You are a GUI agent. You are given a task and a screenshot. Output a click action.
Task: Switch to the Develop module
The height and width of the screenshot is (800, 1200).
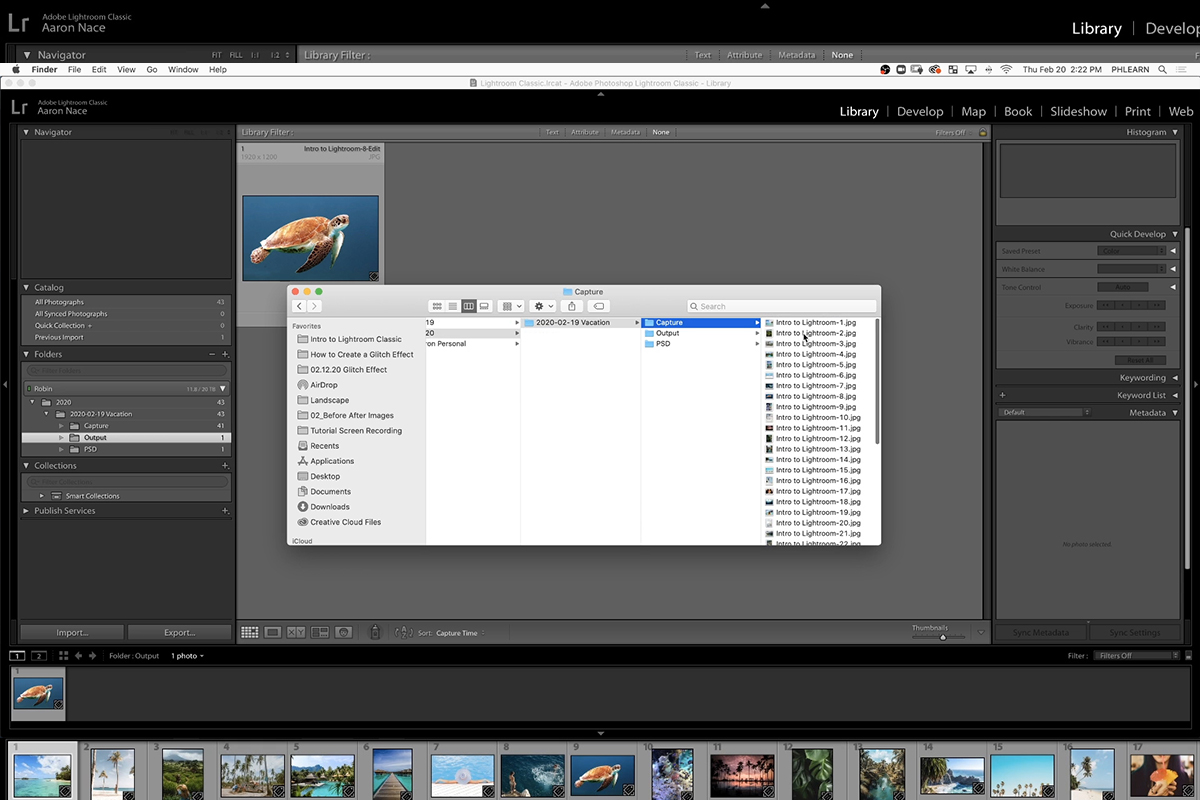919,112
